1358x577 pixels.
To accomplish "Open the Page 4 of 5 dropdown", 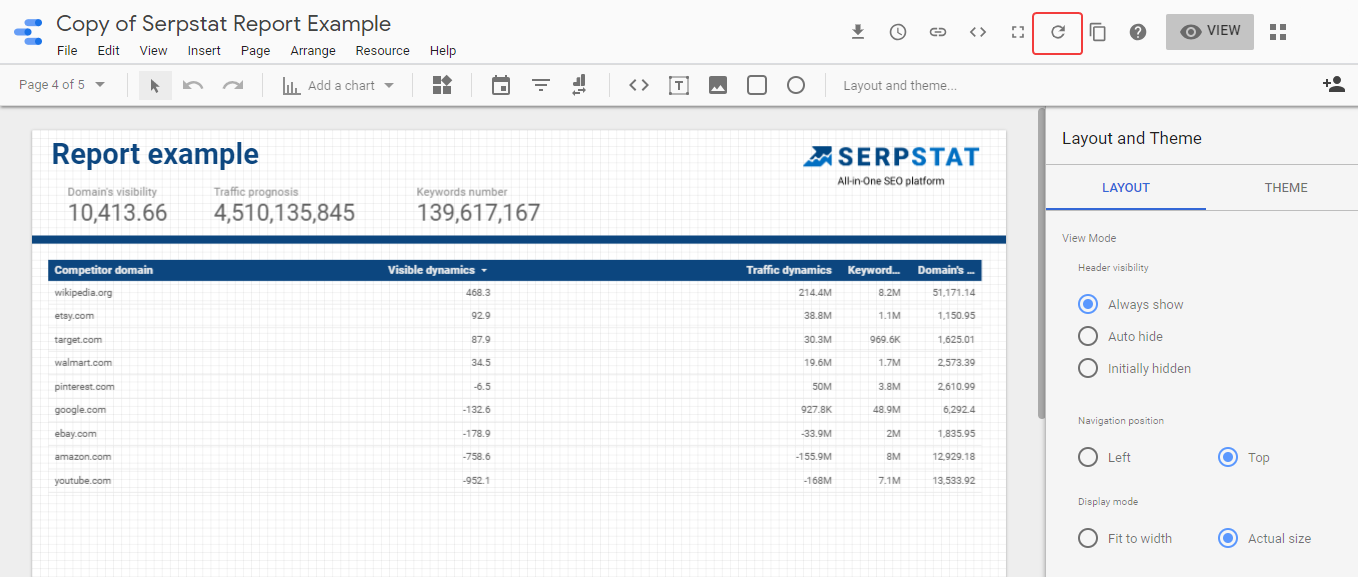I will [63, 85].
